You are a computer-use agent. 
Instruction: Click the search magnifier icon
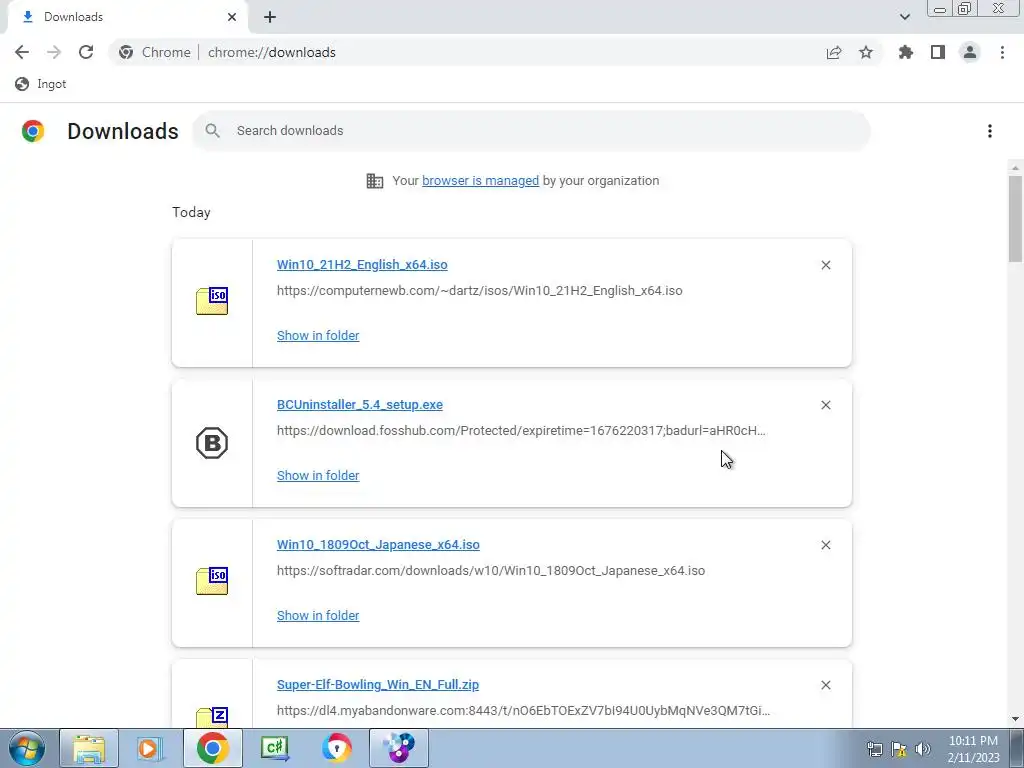(212, 131)
